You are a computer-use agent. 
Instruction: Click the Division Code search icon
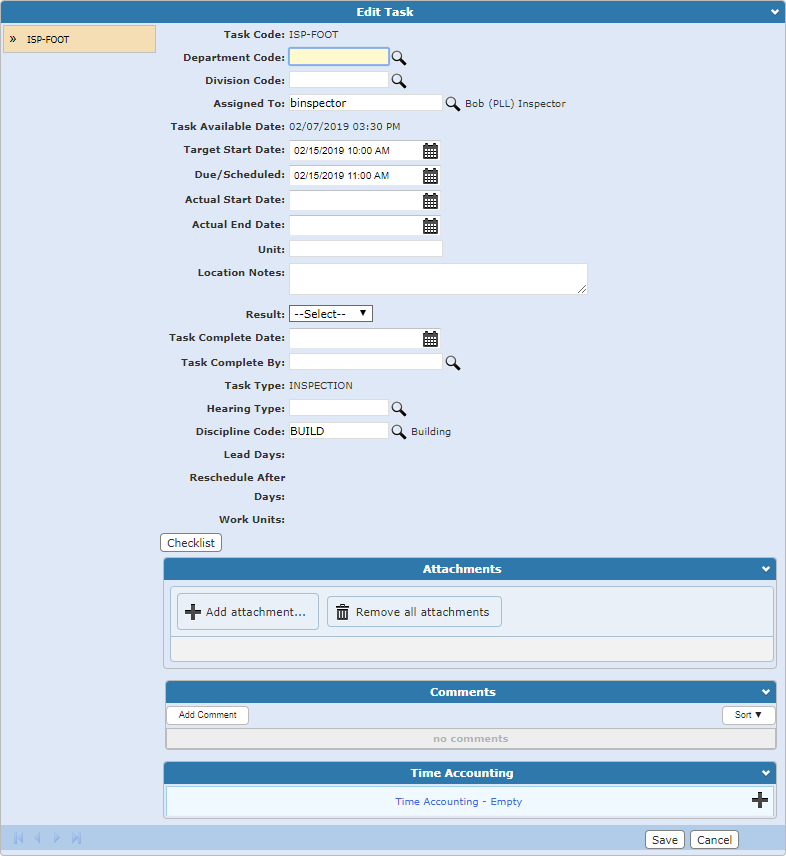click(x=398, y=80)
